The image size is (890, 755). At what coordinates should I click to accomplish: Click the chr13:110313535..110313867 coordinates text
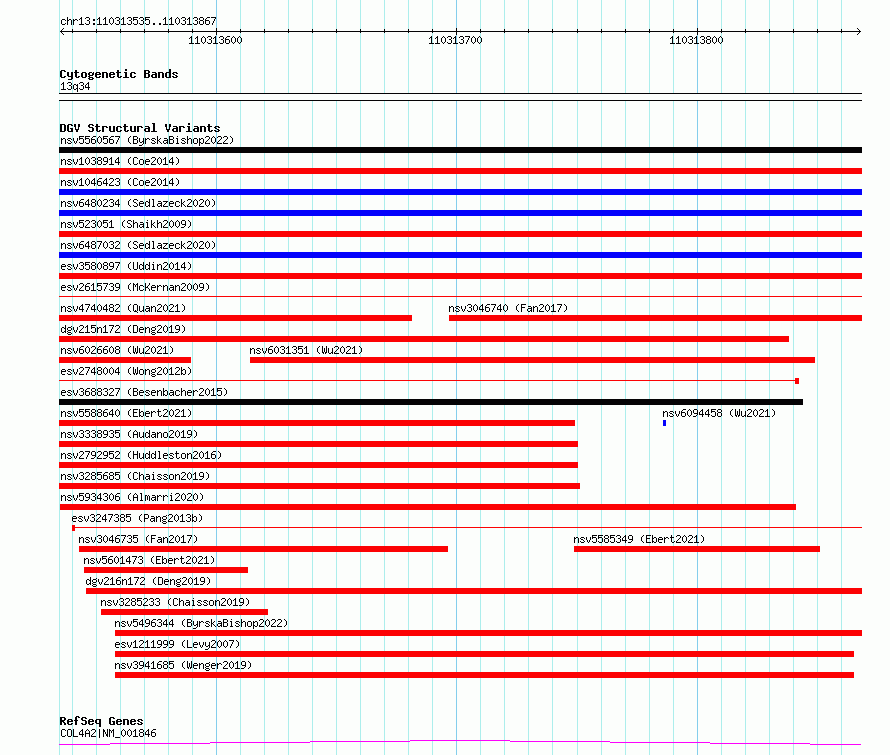pyautogui.click(x=138, y=22)
